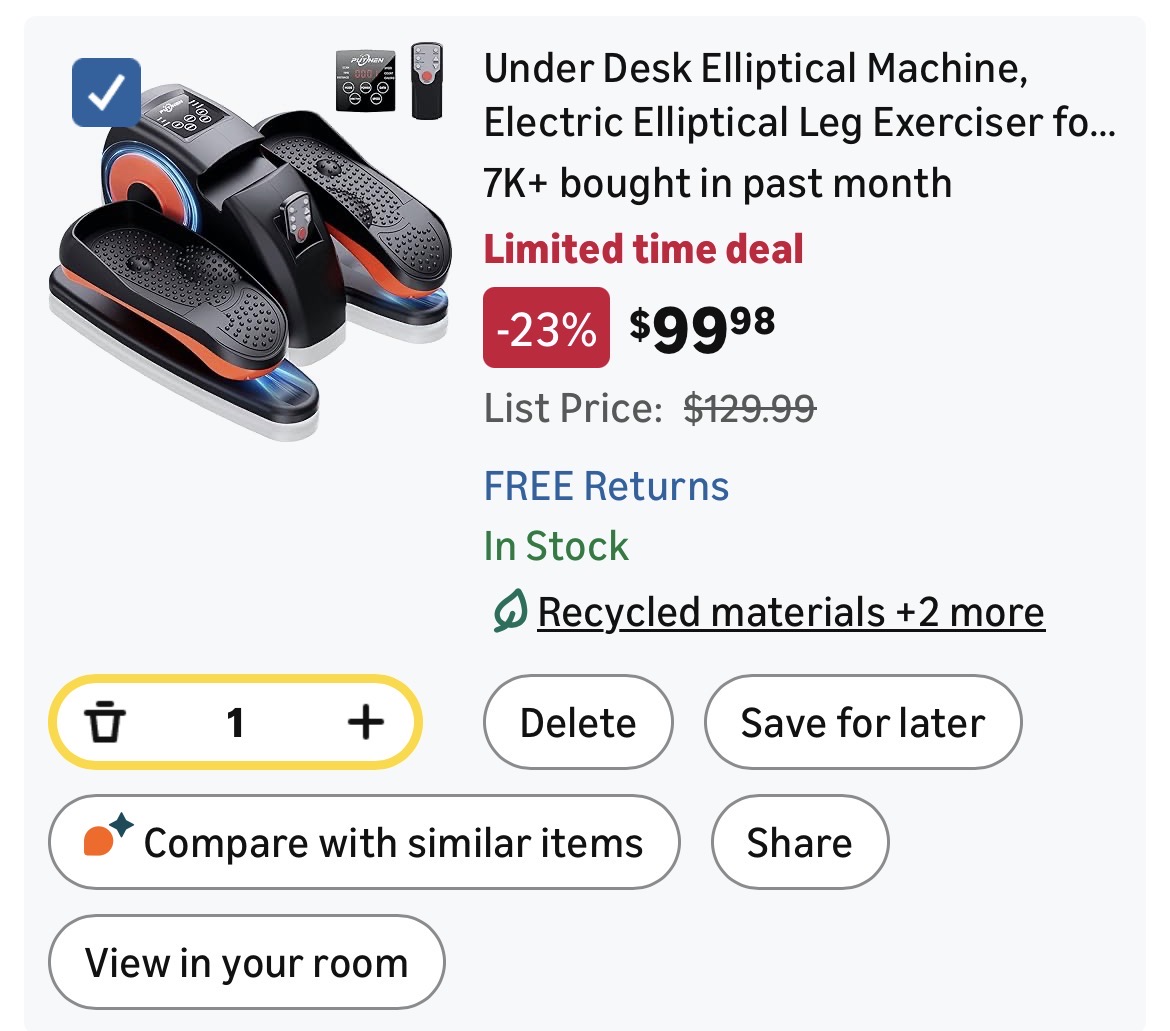This screenshot has height=1031, width=1170.
Task: Click the remote control inset picture
Action: coord(427,81)
